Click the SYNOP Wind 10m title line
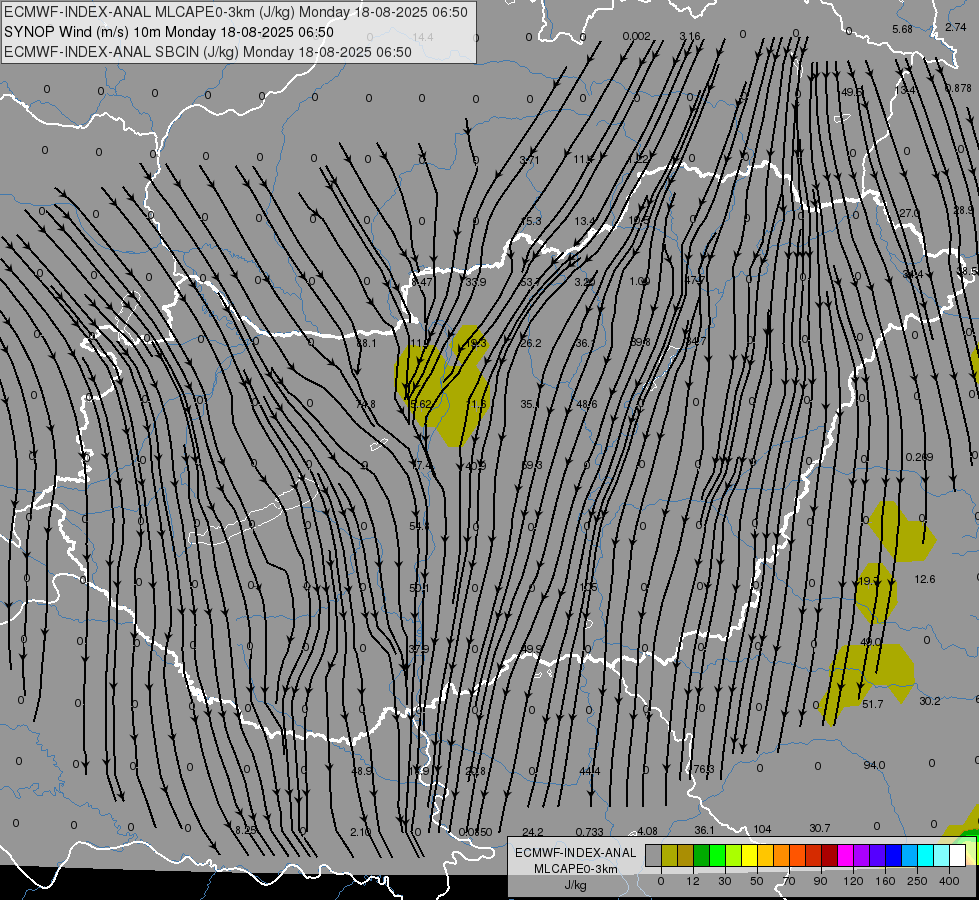Viewport: 979px width, 900px height. [x=169, y=32]
